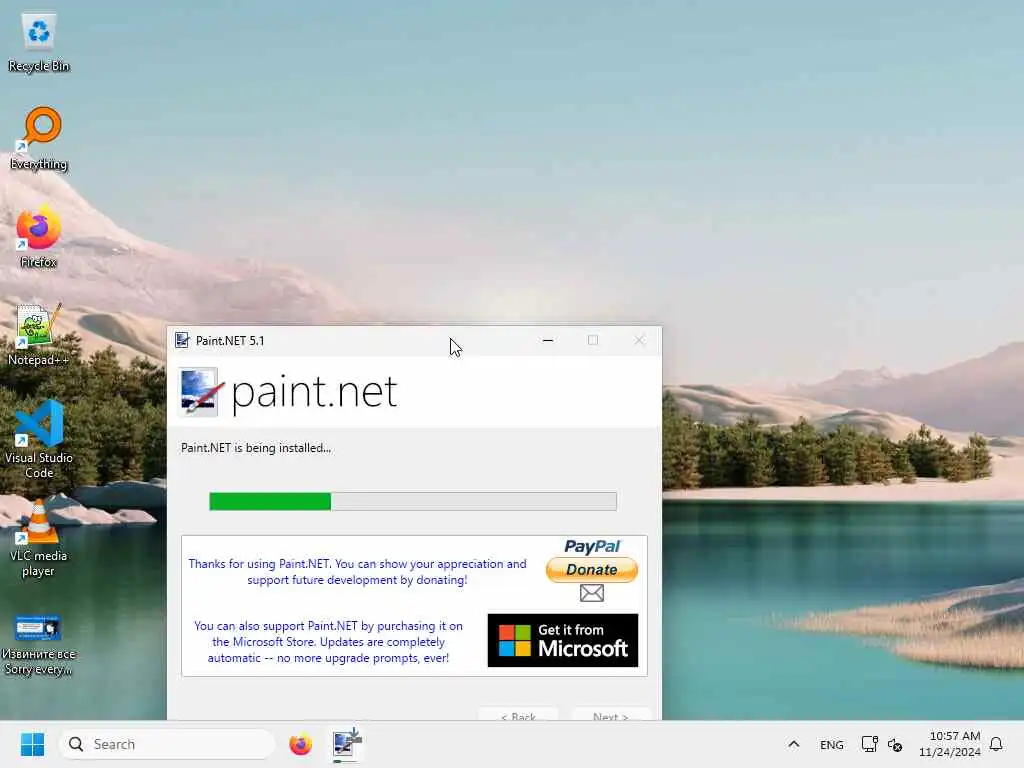Open the Notepad++ desktop shortcut
Screen dimensions: 1024x768
click(x=39, y=334)
